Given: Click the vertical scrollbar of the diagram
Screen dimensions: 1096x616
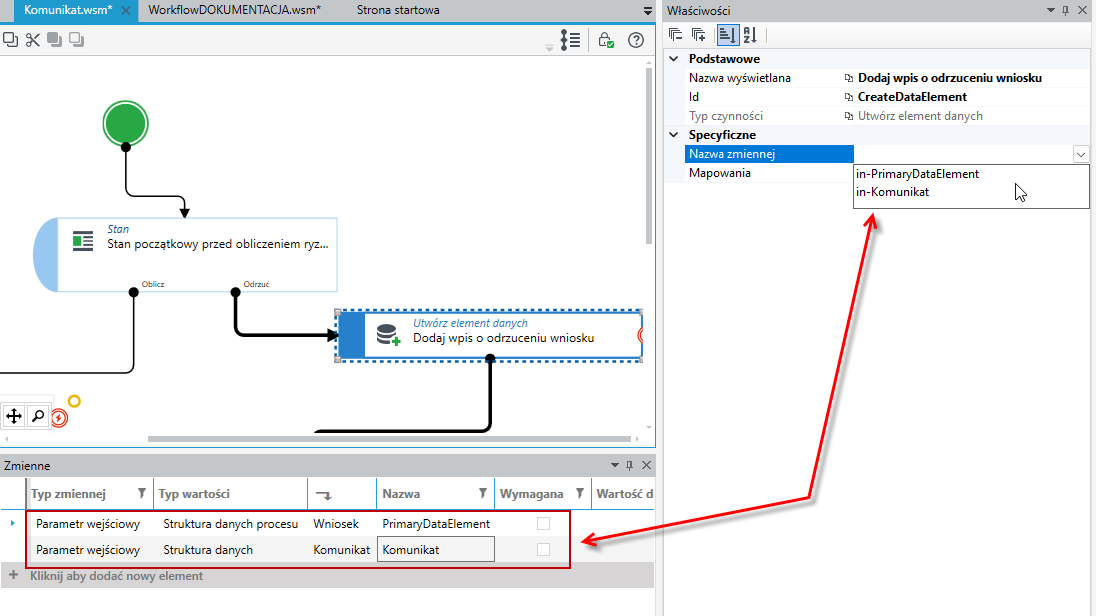Looking at the screenshot, I should (x=649, y=155).
